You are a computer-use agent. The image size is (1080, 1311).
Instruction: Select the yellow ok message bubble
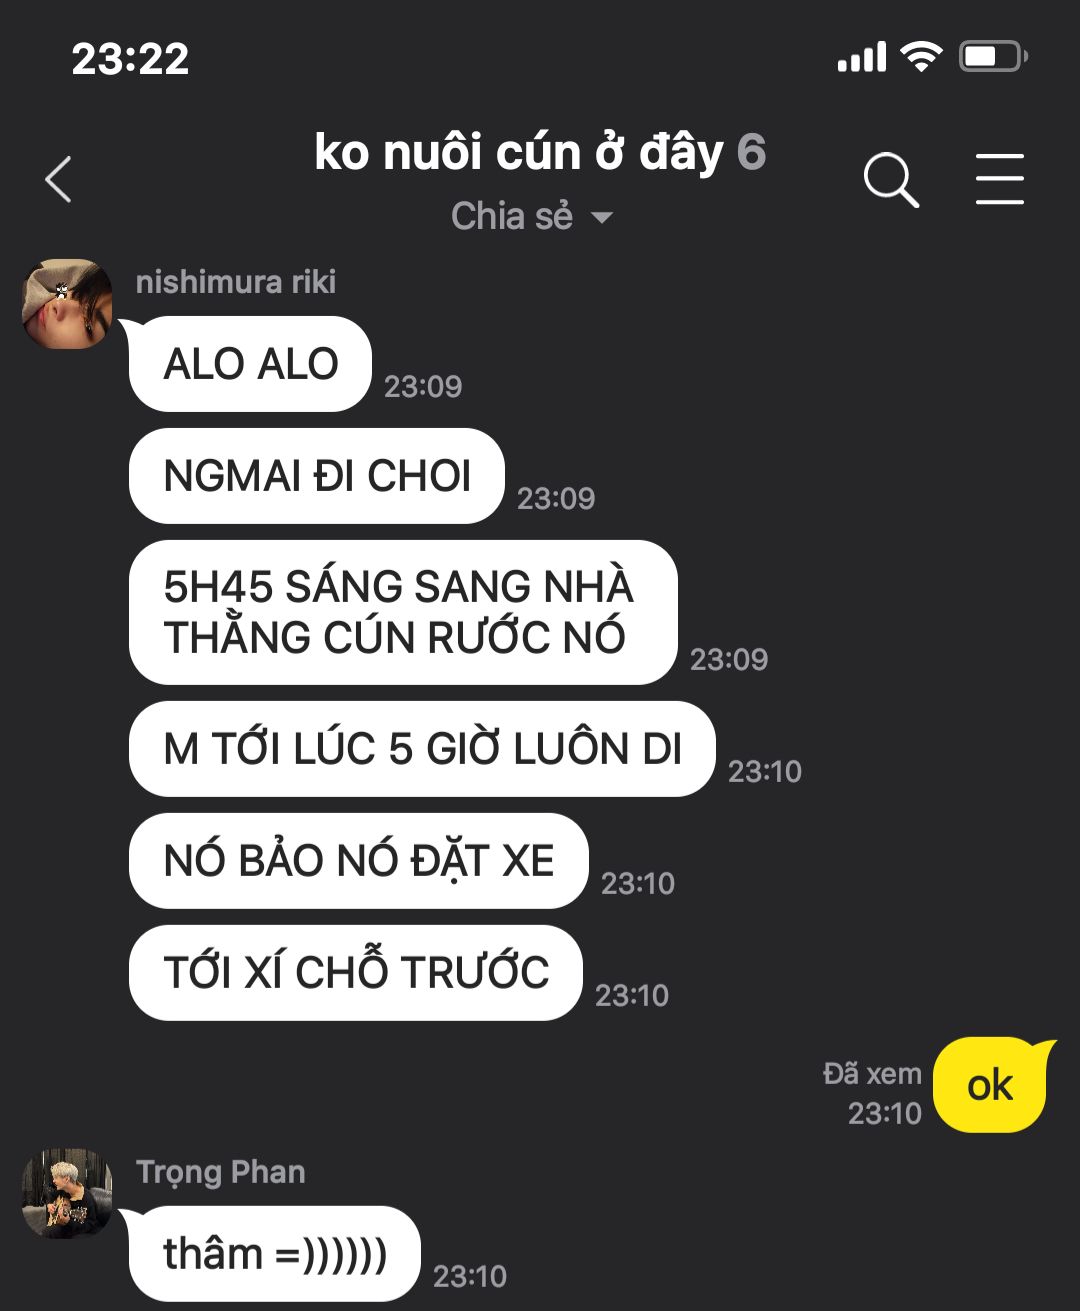pos(991,1086)
